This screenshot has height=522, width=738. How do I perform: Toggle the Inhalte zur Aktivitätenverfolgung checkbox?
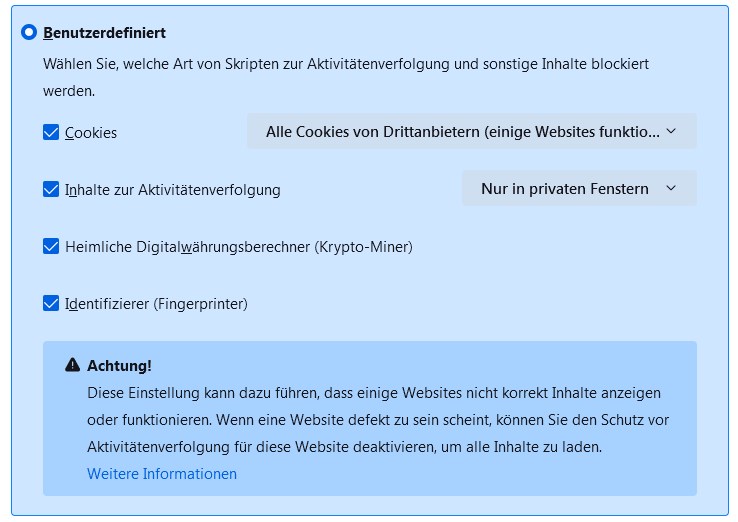(51, 189)
